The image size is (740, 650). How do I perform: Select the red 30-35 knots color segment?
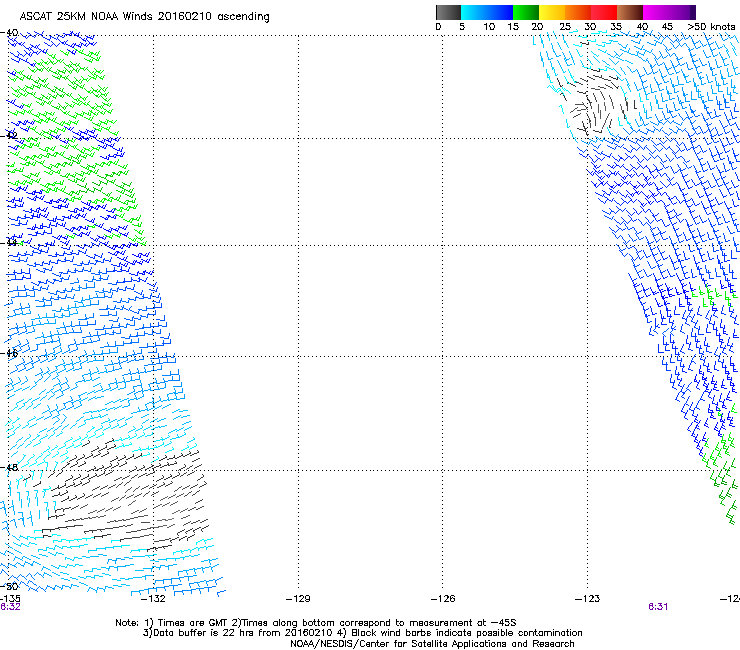pyautogui.click(x=604, y=12)
